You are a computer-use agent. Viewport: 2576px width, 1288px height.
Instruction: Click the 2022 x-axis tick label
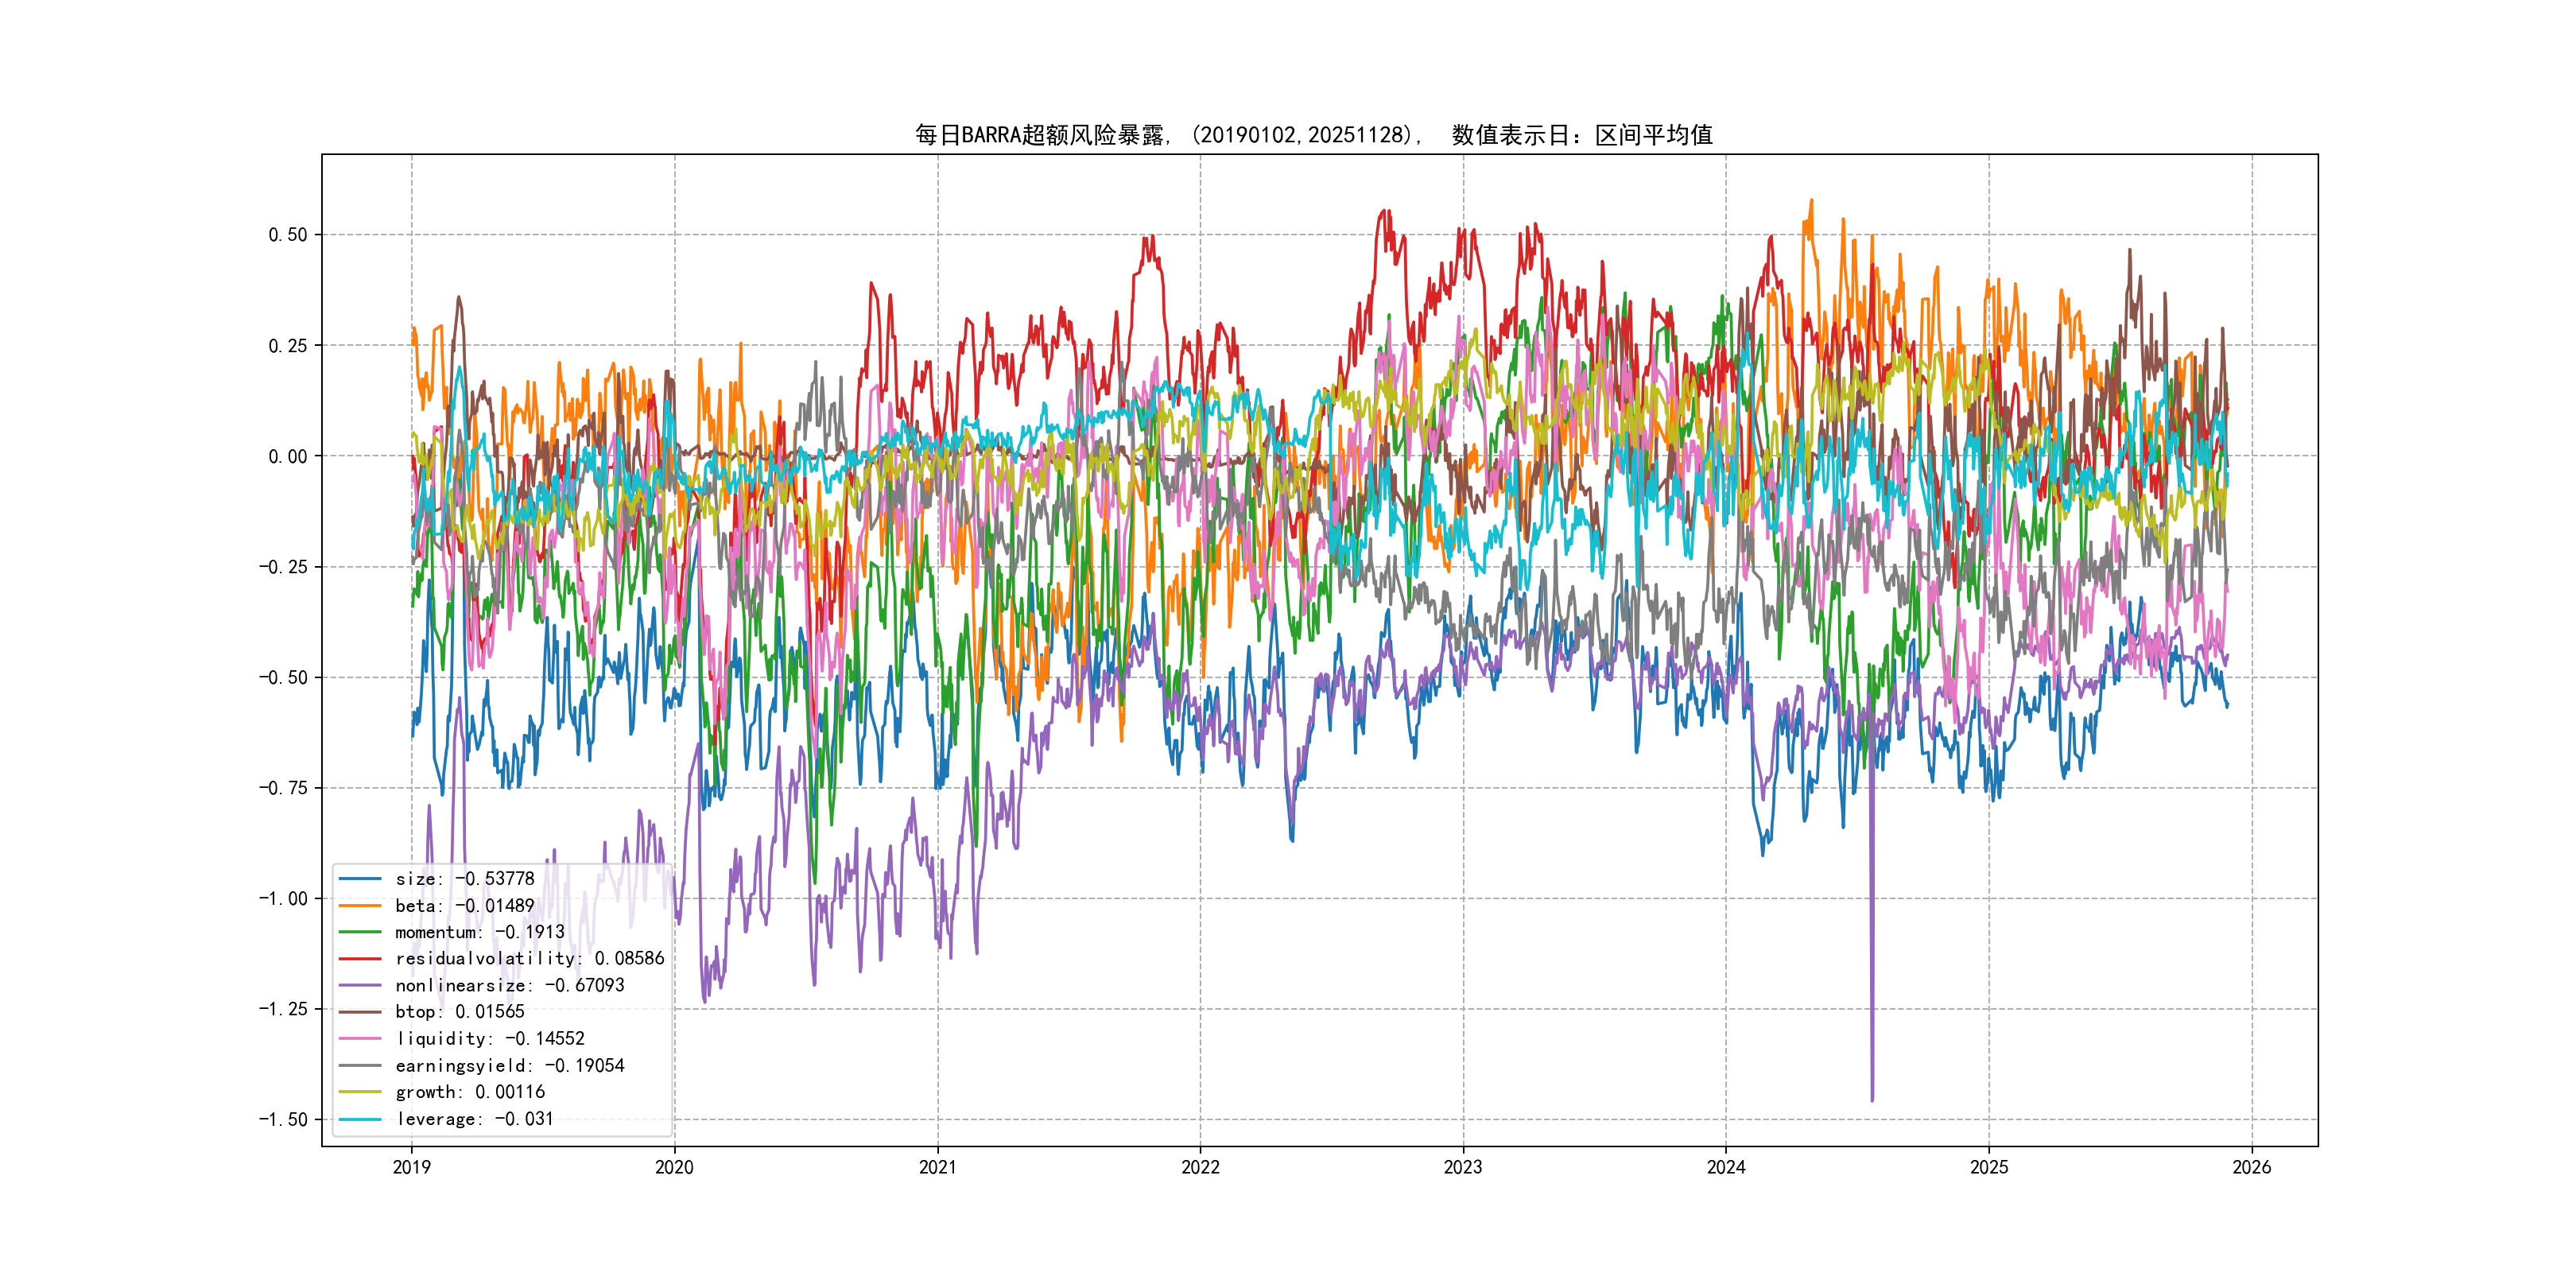1200,1167
